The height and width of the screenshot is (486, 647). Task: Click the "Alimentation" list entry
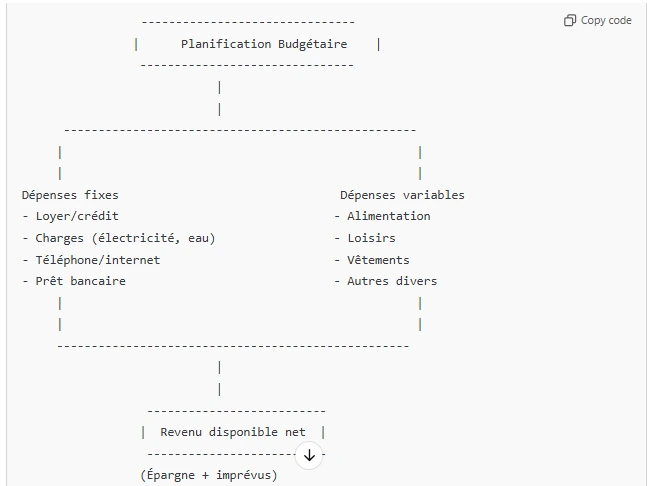[389, 216]
